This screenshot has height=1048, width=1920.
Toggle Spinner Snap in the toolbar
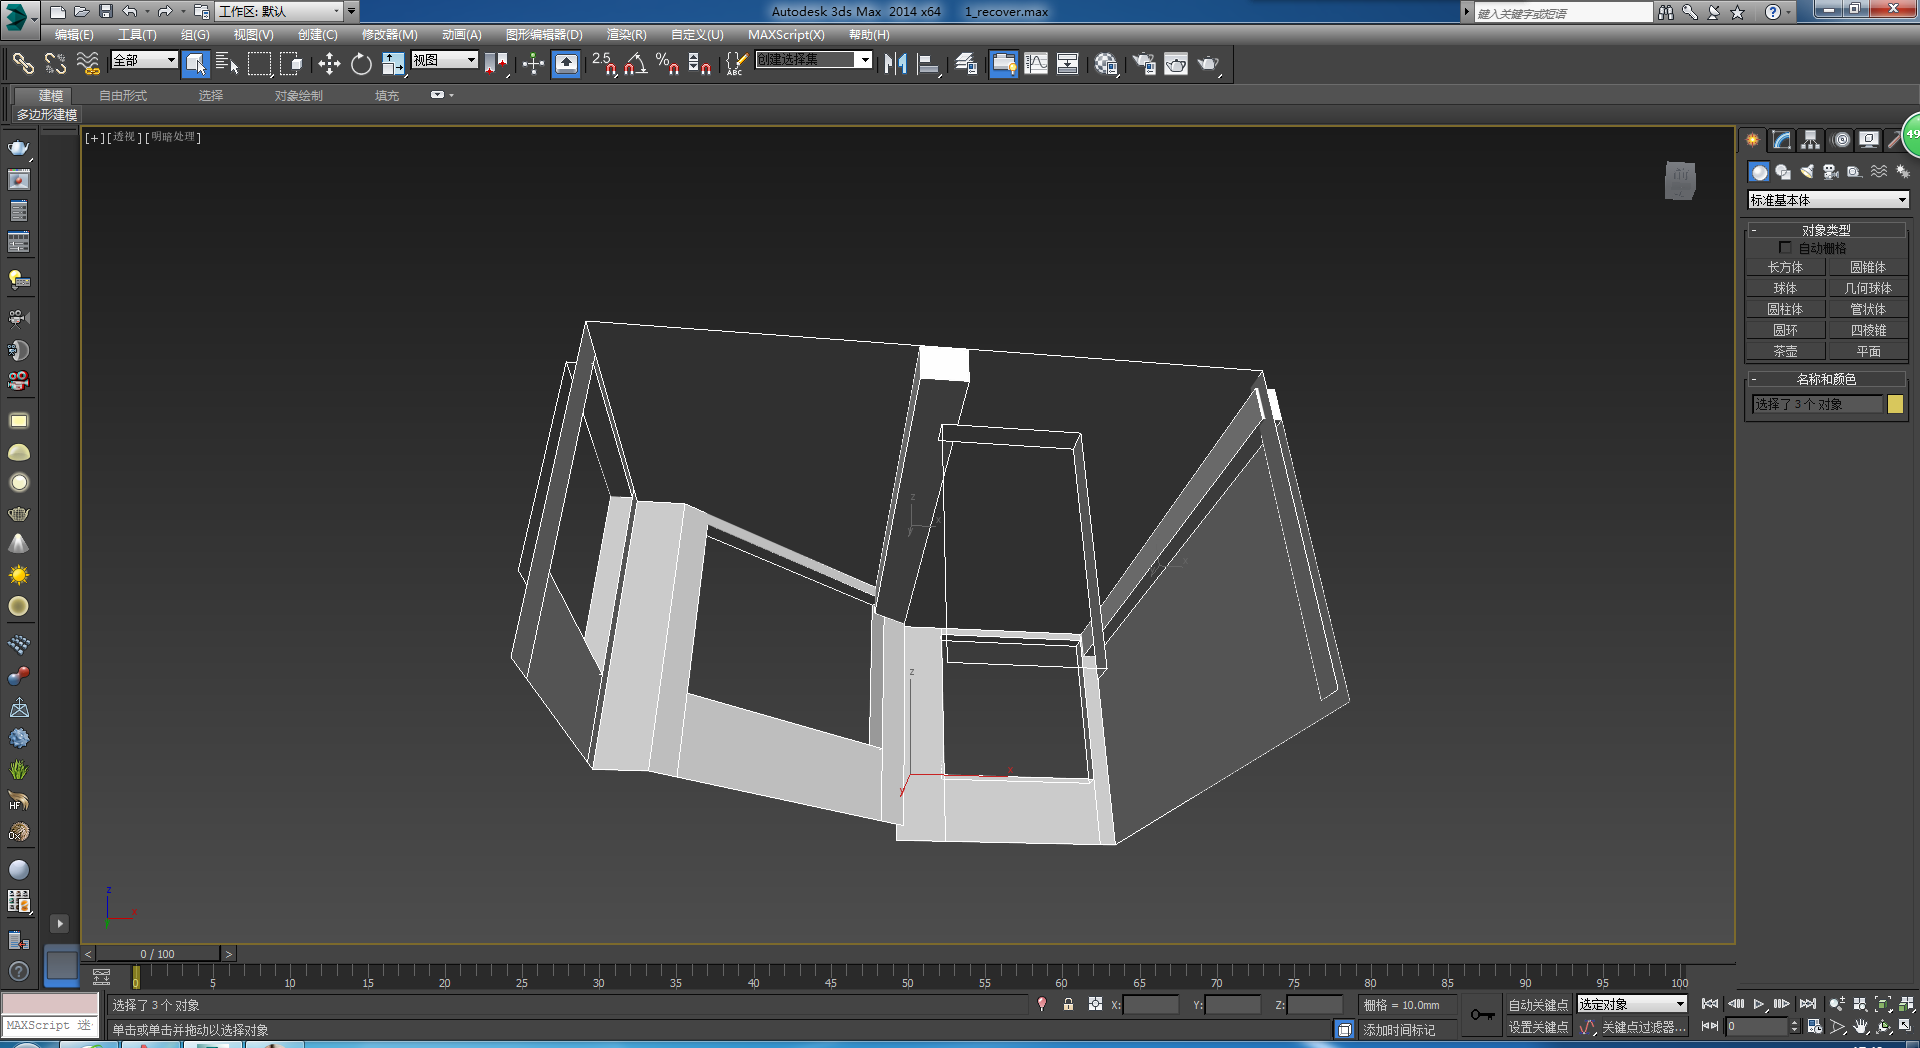pyautogui.click(x=699, y=64)
